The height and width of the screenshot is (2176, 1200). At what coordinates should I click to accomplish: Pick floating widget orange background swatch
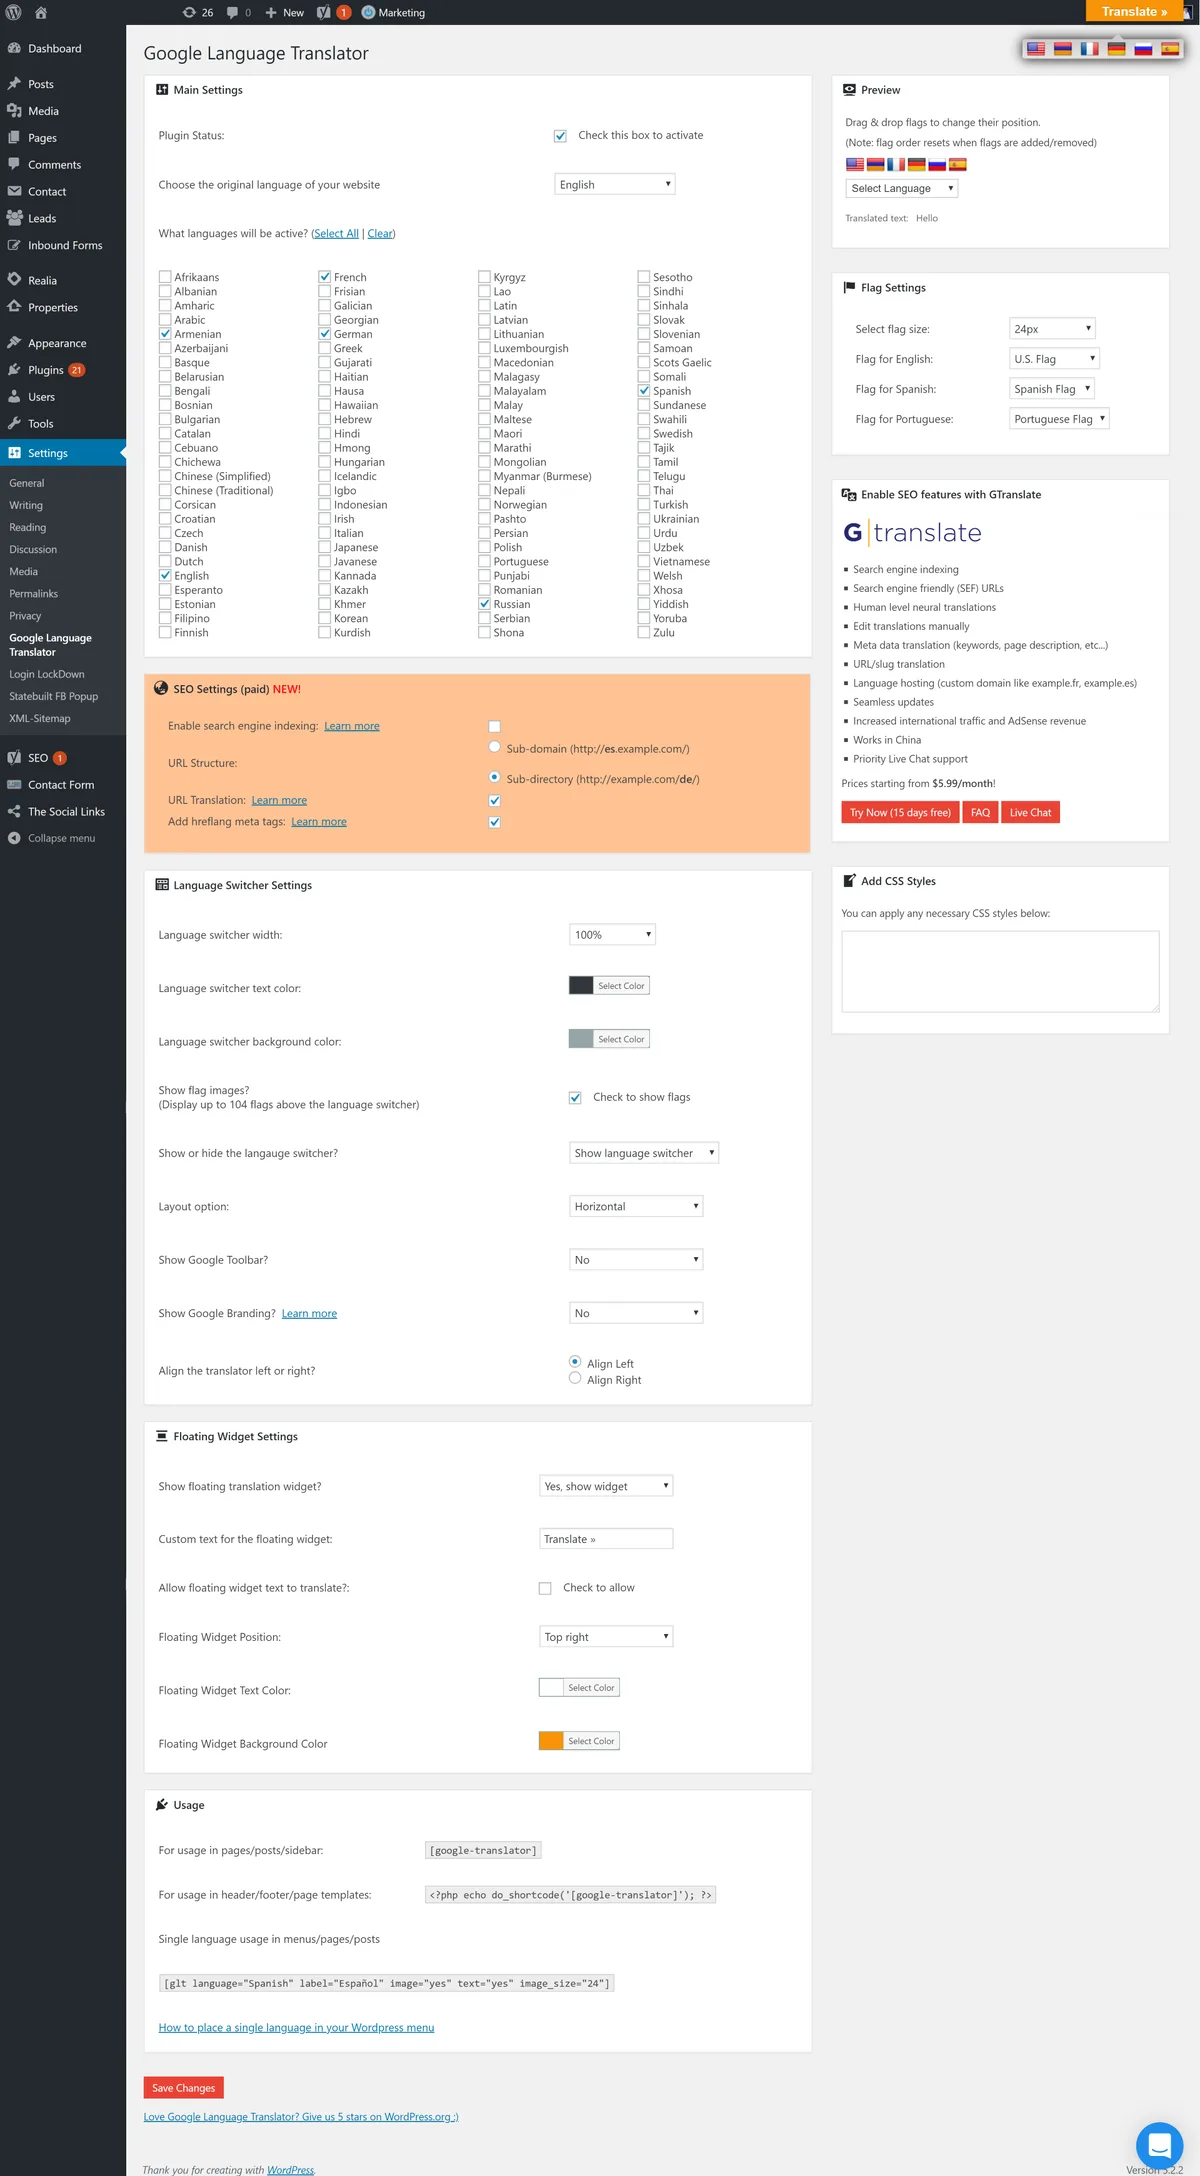[x=551, y=1741]
